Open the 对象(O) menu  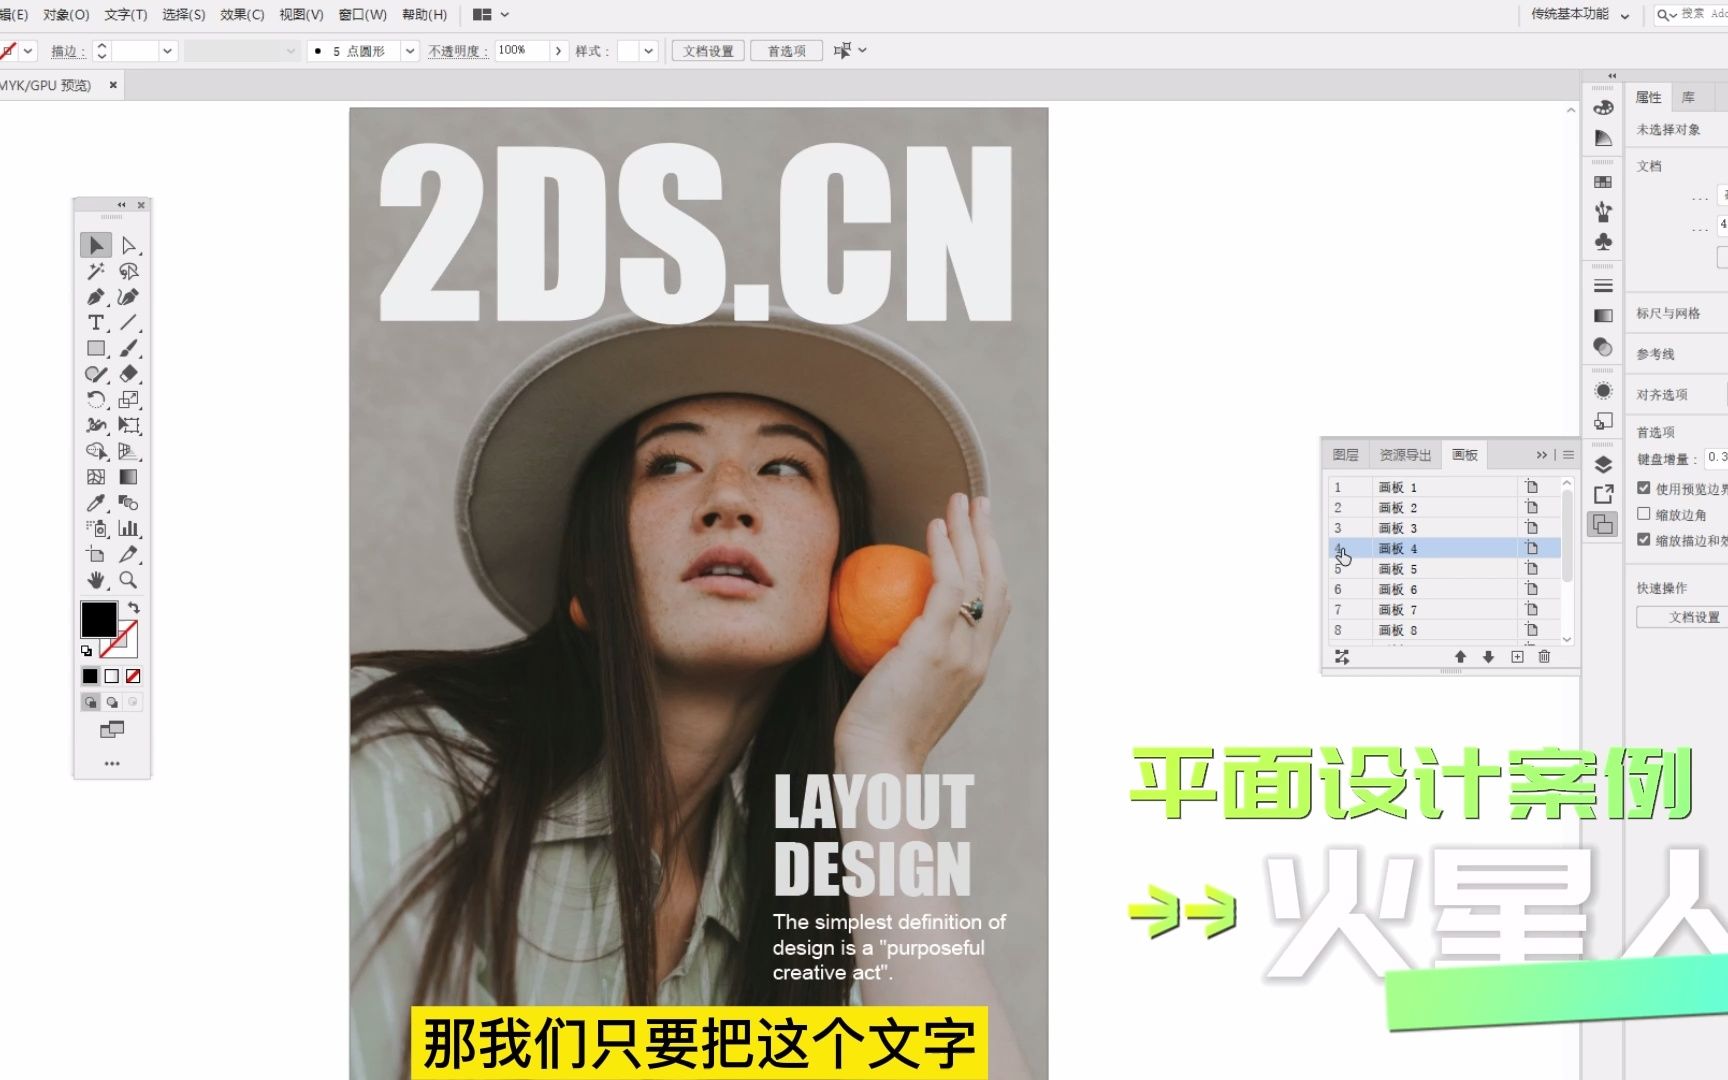(66, 15)
